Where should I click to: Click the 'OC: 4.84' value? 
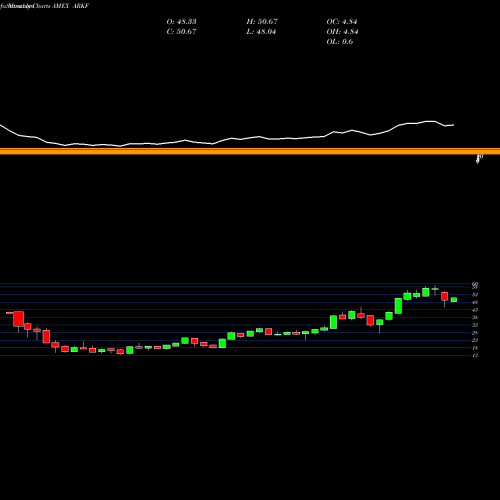(x=342, y=22)
